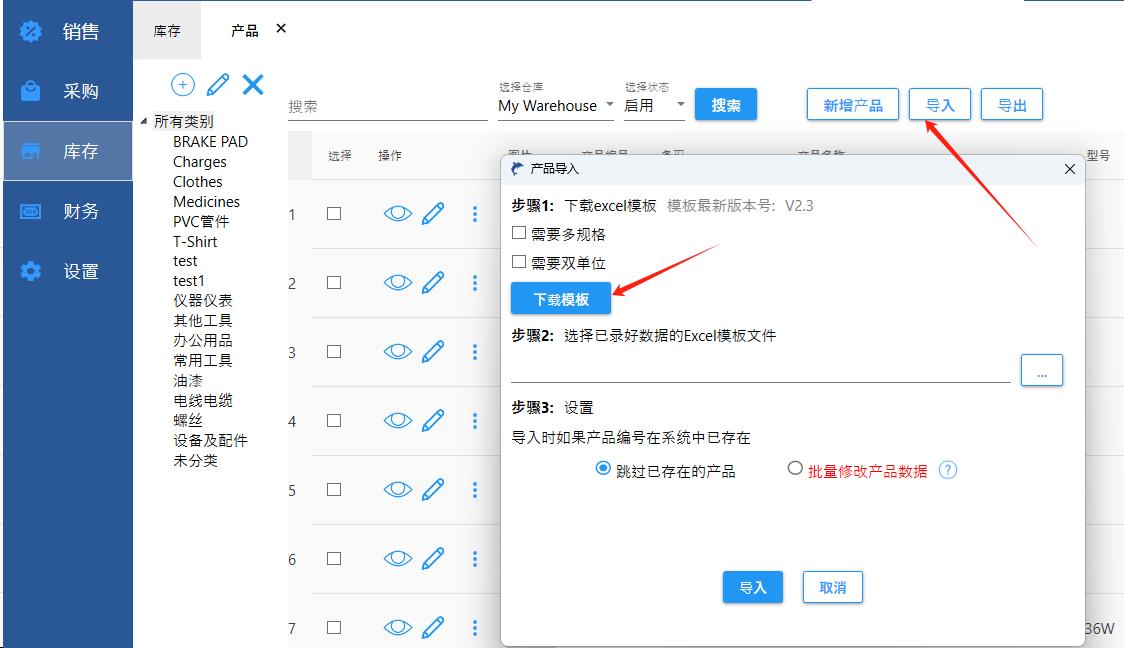The image size is (1124, 648).
Task: Click the Excel file path input field
Action: (x=760, y=370)
